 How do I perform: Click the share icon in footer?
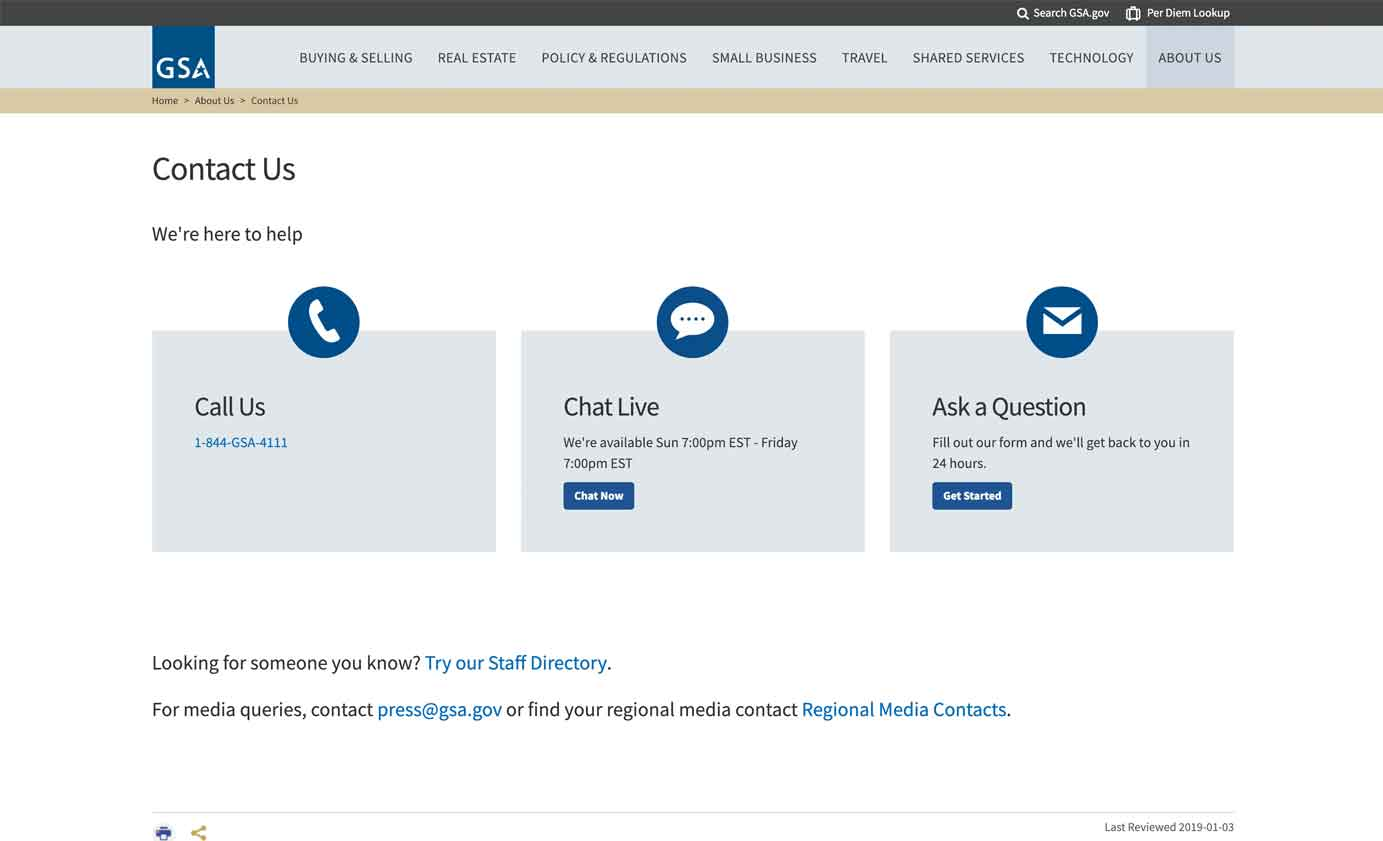199,833
